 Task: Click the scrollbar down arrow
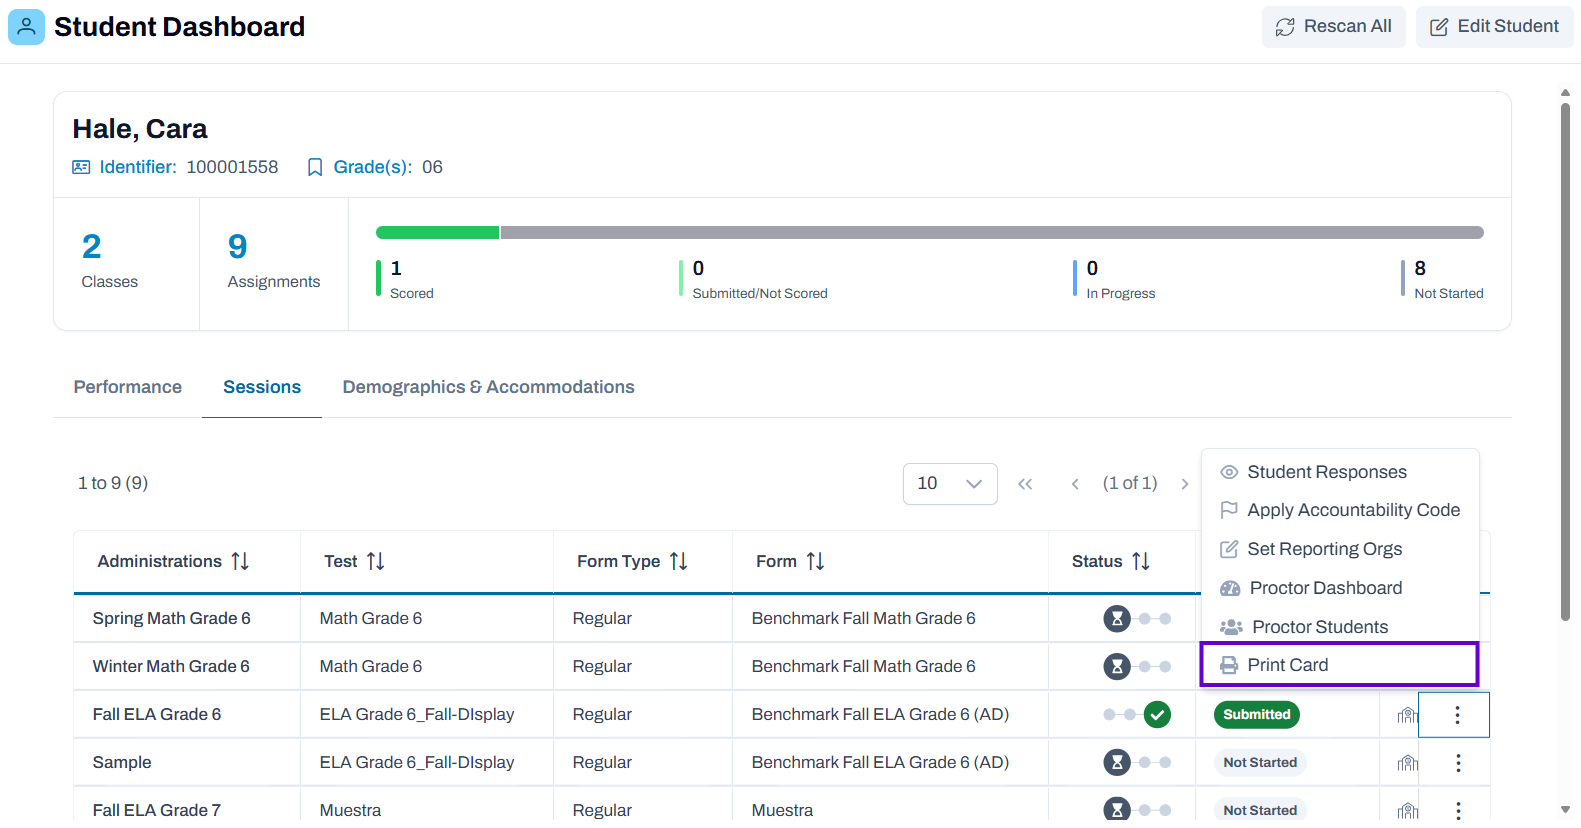point(1565,809)
